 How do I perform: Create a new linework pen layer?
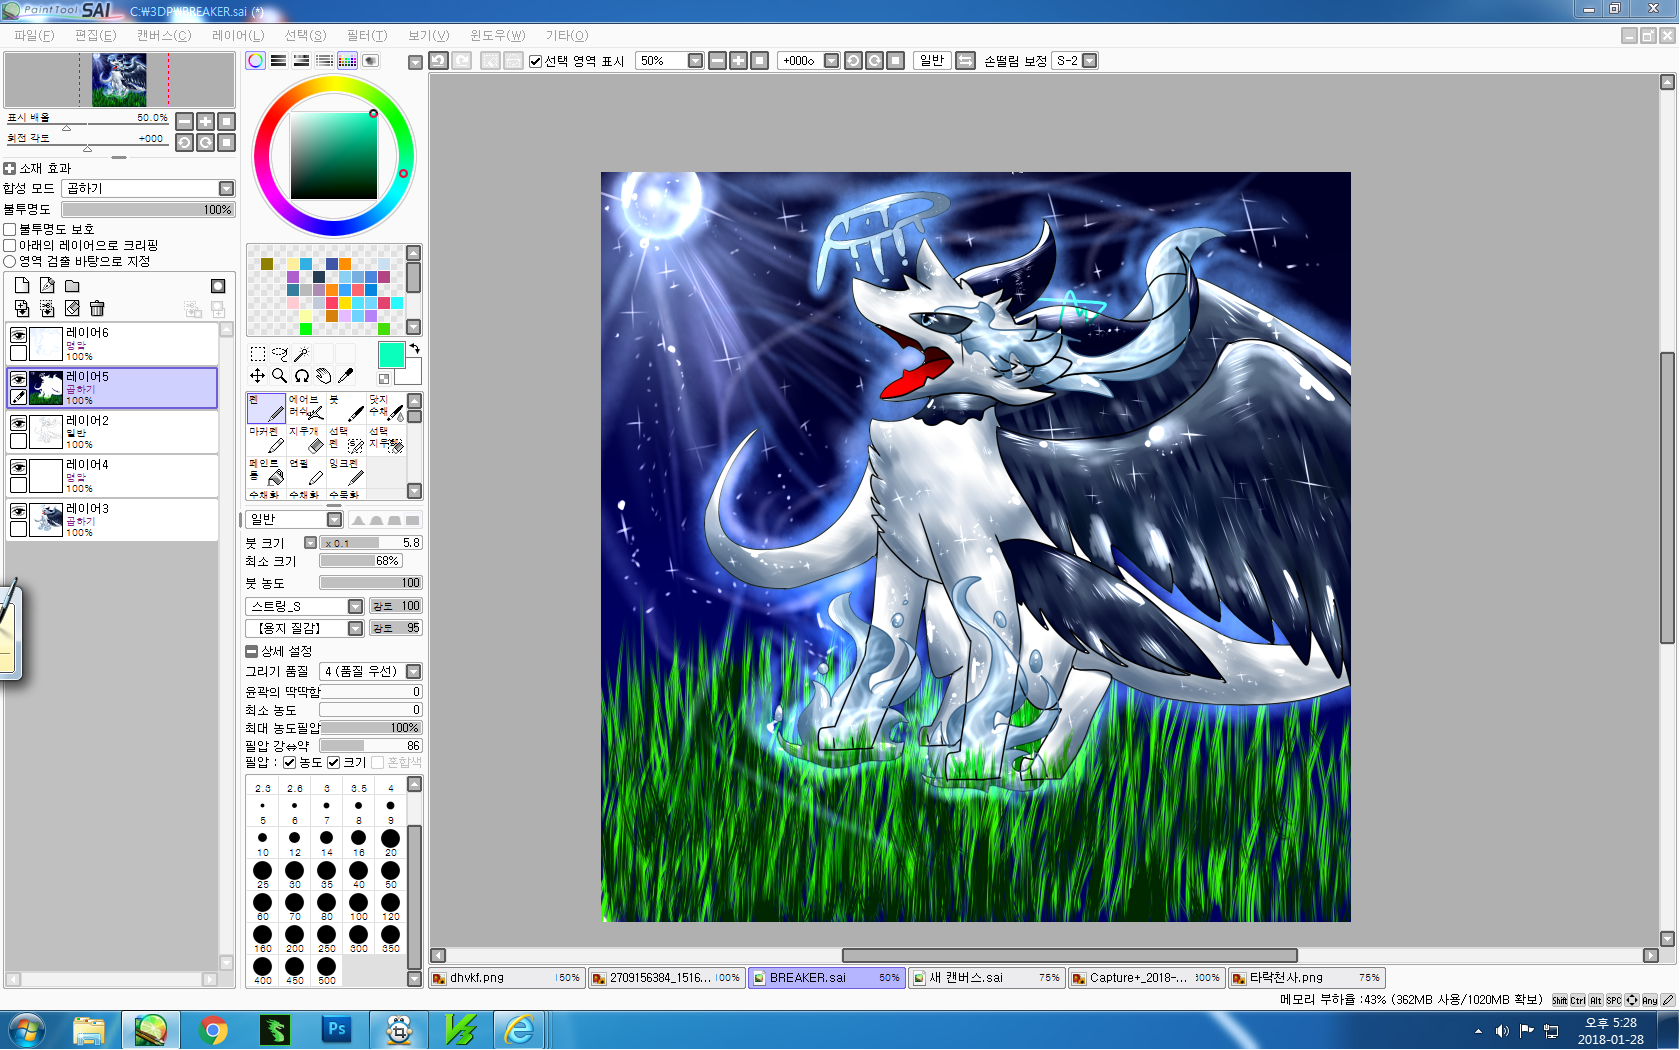click(47, 286)
